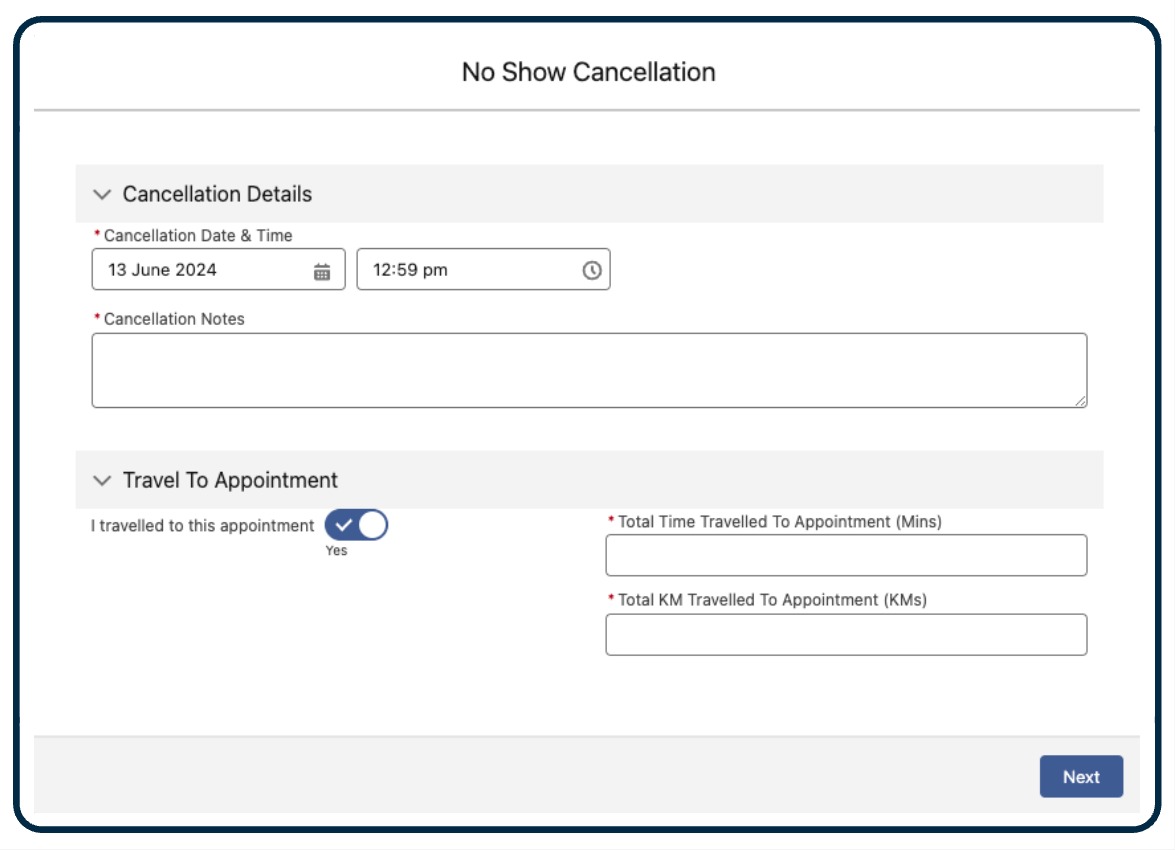Click the resize handle of Cancellation Notes
Screen dimensions: 1175x850
tap(1081, 401)
